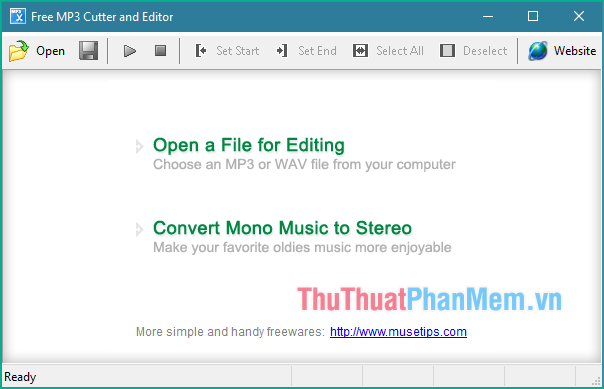Image resolution: width=604 pixels, height=389 pixels.
Task: Click Convert Mono Music to Stereo
Action: pos(282,228)
